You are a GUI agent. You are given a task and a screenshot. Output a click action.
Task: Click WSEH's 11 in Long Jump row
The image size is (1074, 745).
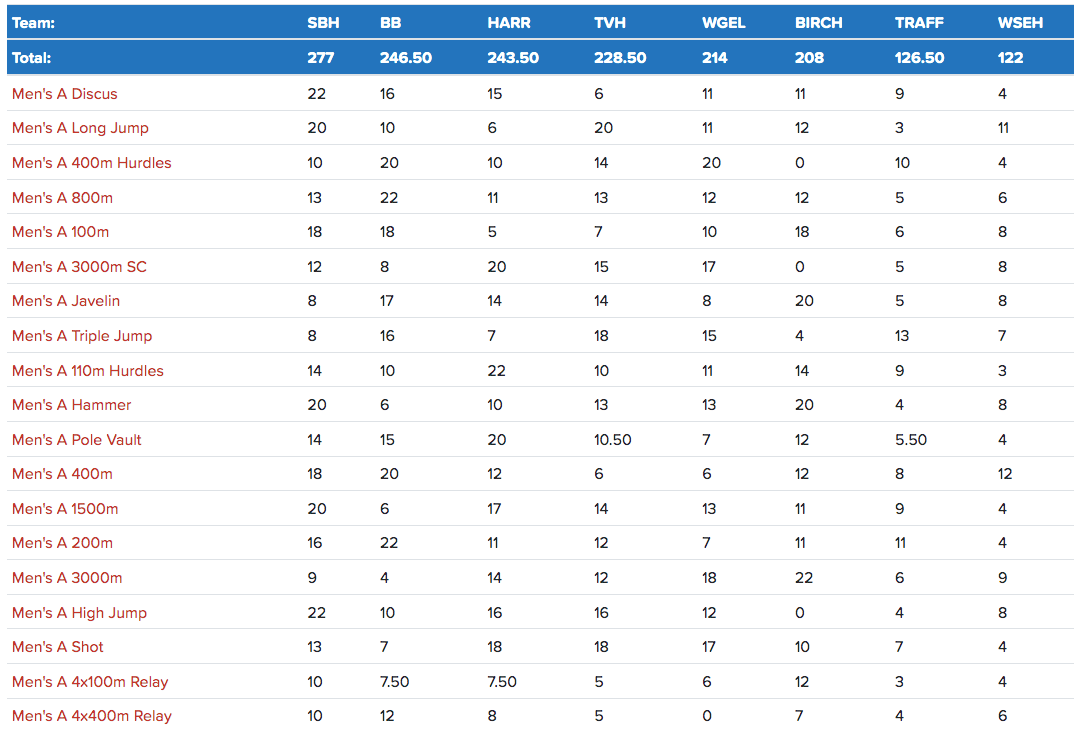pyautogui.click(x=1003, y=128)
